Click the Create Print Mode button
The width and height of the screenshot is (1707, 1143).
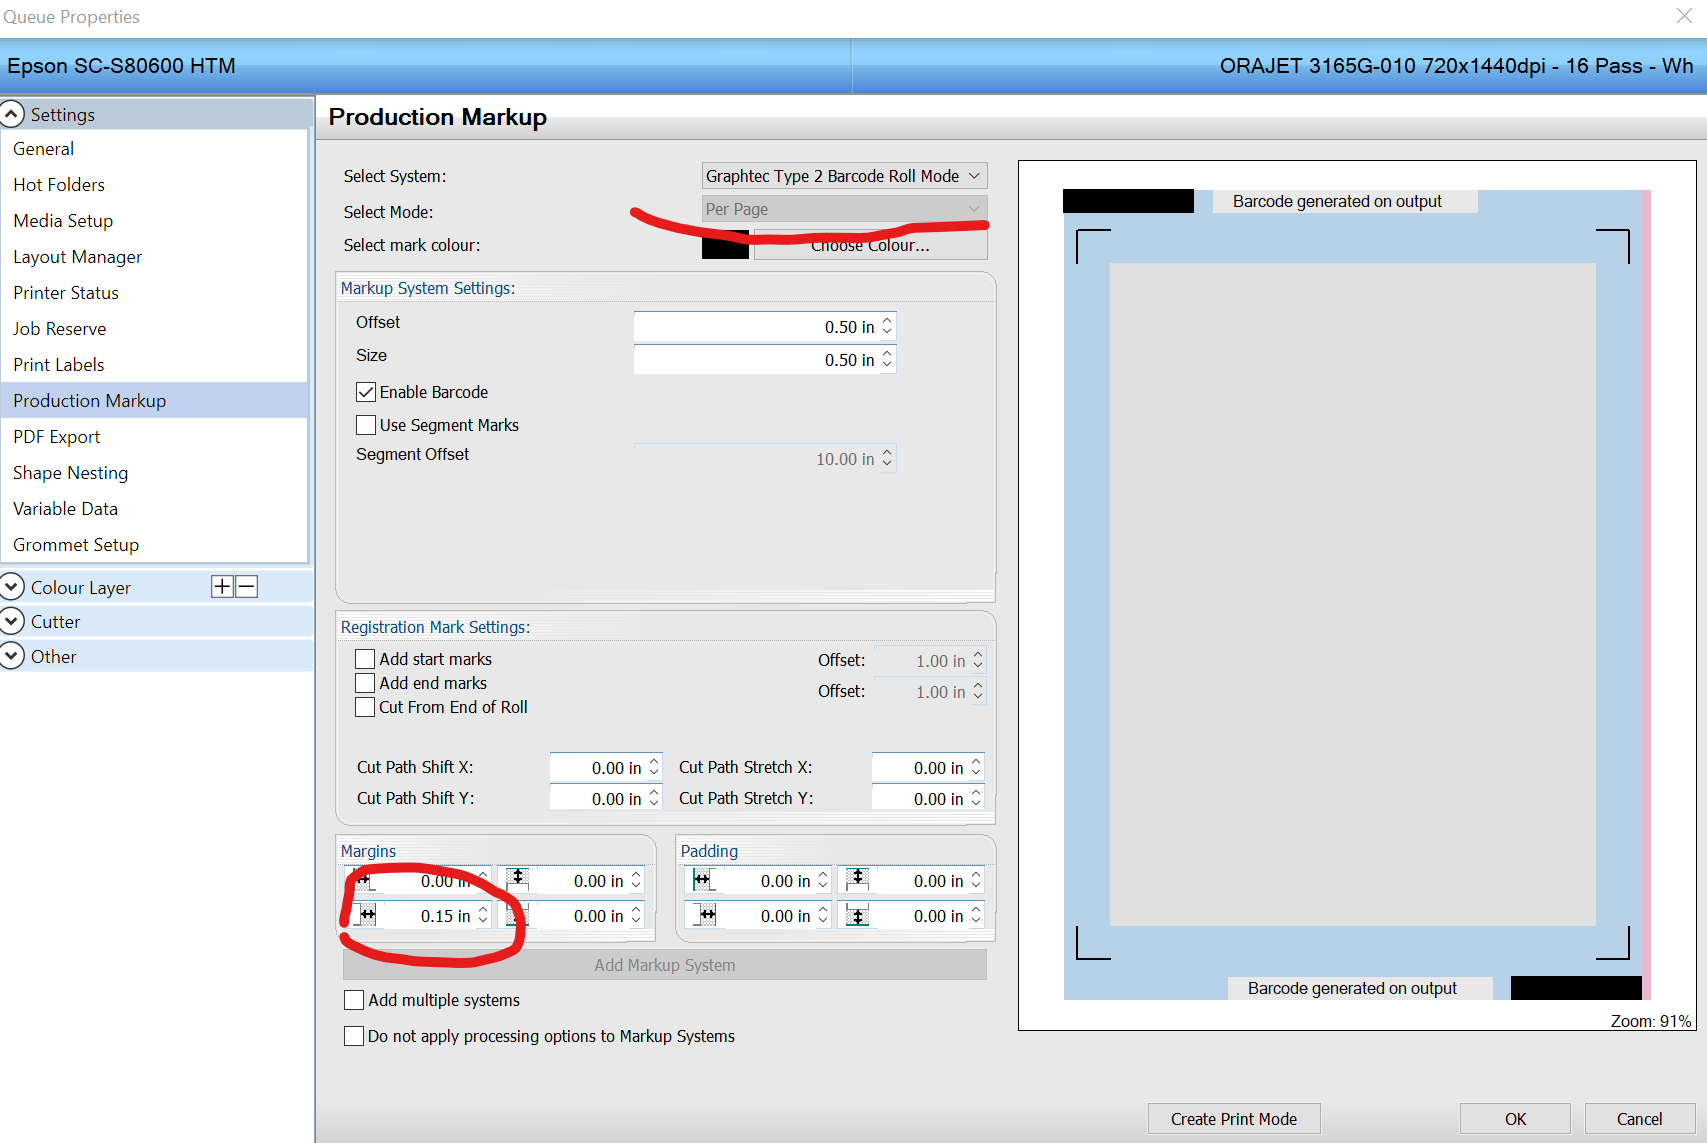click(x=1233, y=1118)
